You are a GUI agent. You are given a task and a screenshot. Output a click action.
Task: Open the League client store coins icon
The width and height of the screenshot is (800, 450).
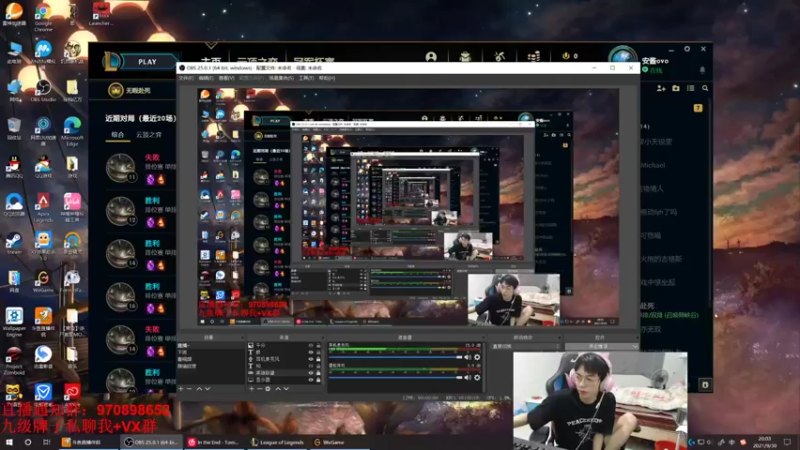pyautogui.click(x=534, y=57)
